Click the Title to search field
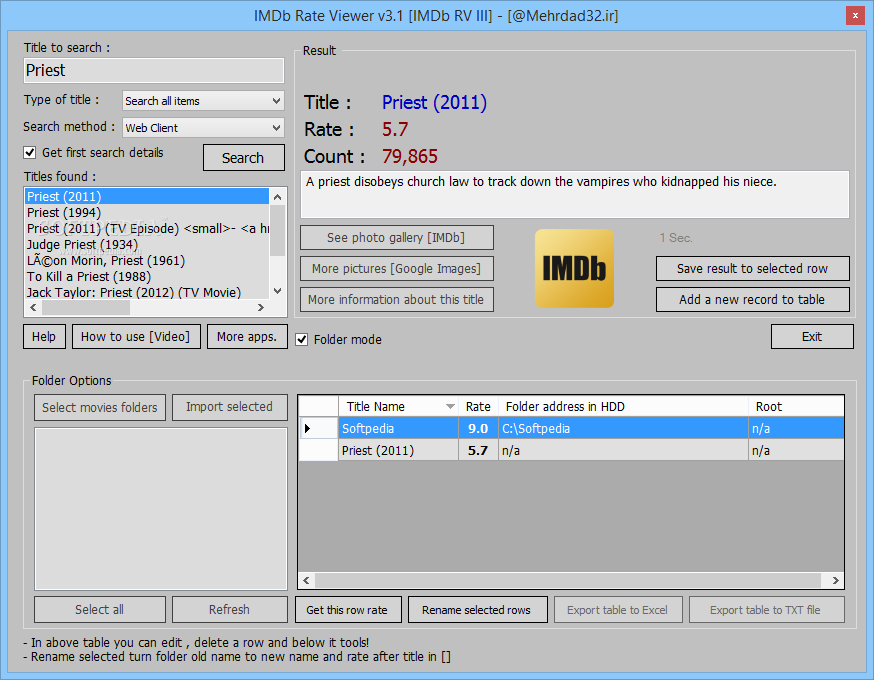This screenshot has width=874, height=680. point(154,70)
